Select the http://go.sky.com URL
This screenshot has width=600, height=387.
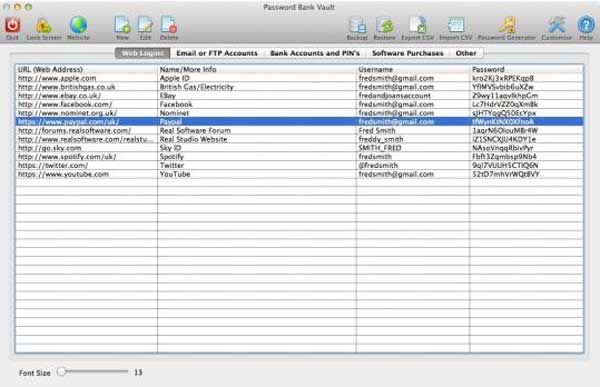click(x=50, y=148)
